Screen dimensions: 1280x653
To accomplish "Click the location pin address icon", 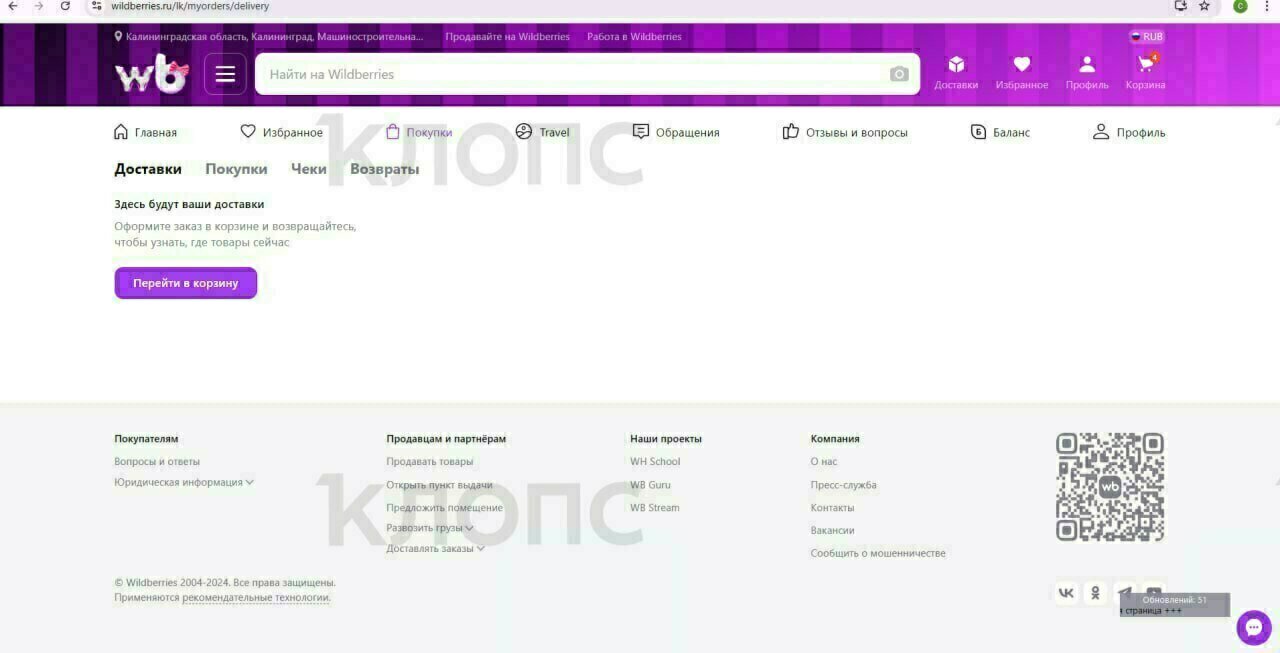I will 118,36.
